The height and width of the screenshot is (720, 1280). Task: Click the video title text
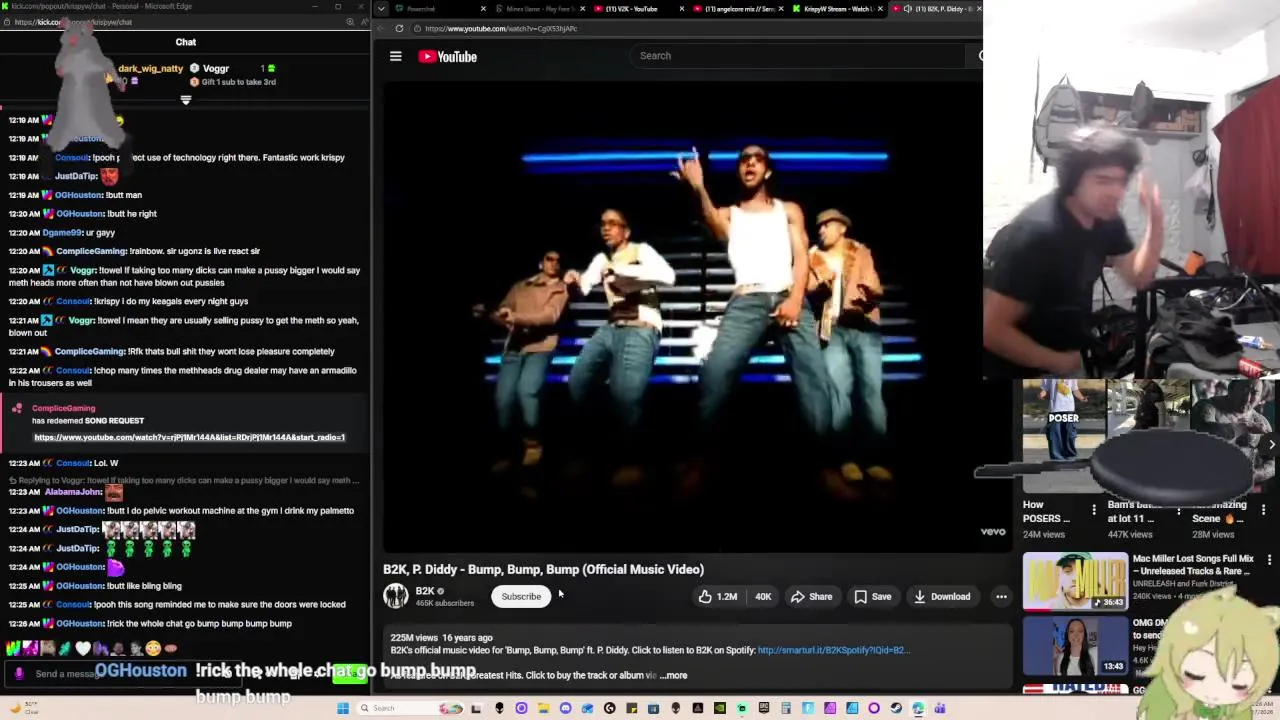tap(543, 569)
